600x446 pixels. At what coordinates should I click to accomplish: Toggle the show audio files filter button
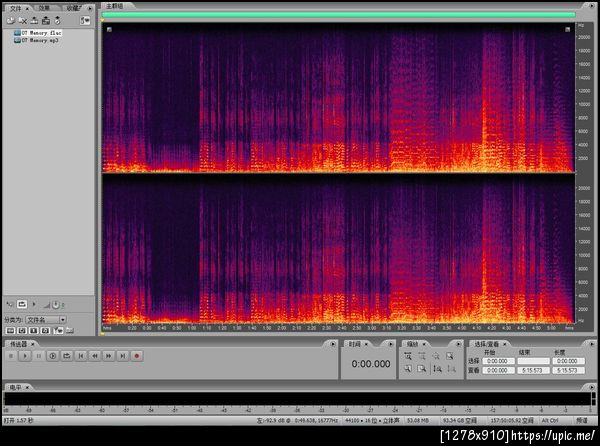tap(10, 330)
